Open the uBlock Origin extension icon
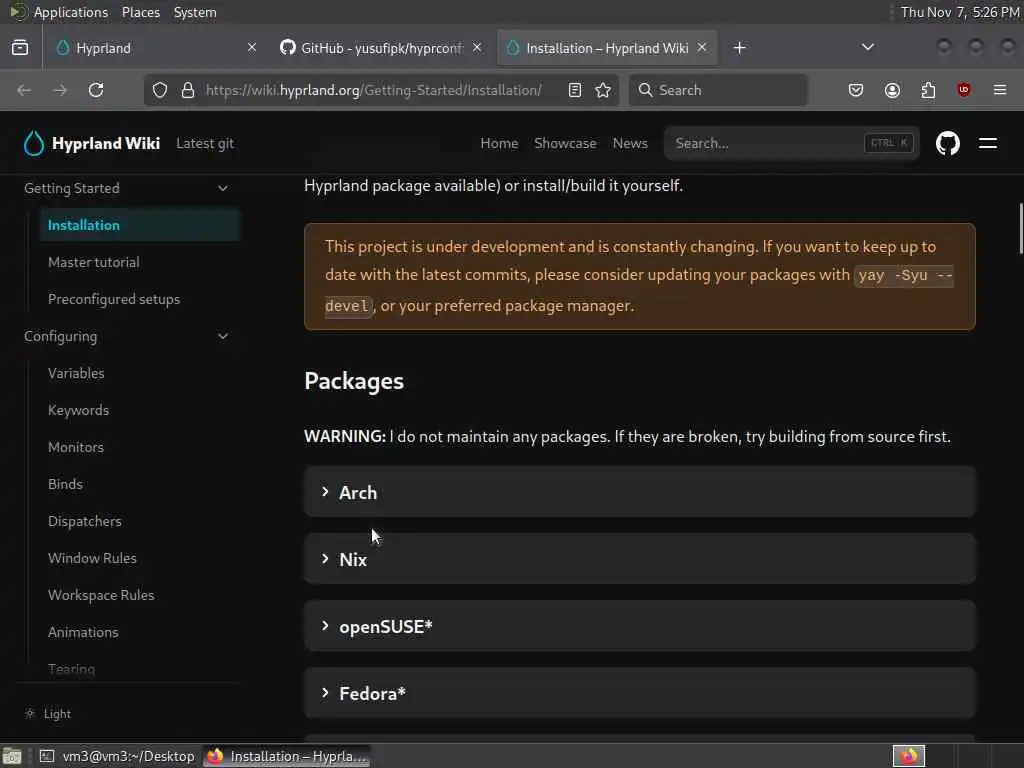This screenshot has width=1024, height=768. (x=964, y=90)
